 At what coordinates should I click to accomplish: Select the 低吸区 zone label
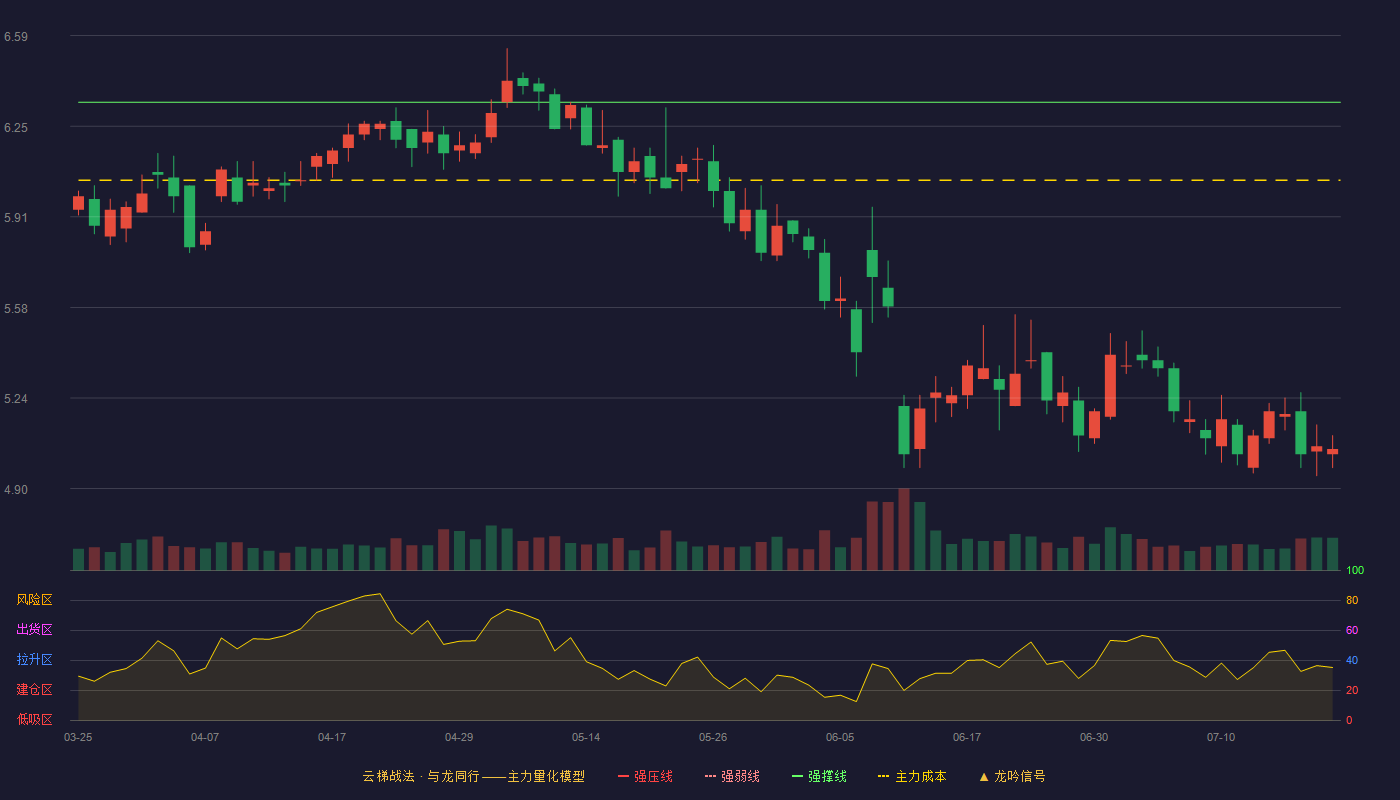click(x=34, y=720)
